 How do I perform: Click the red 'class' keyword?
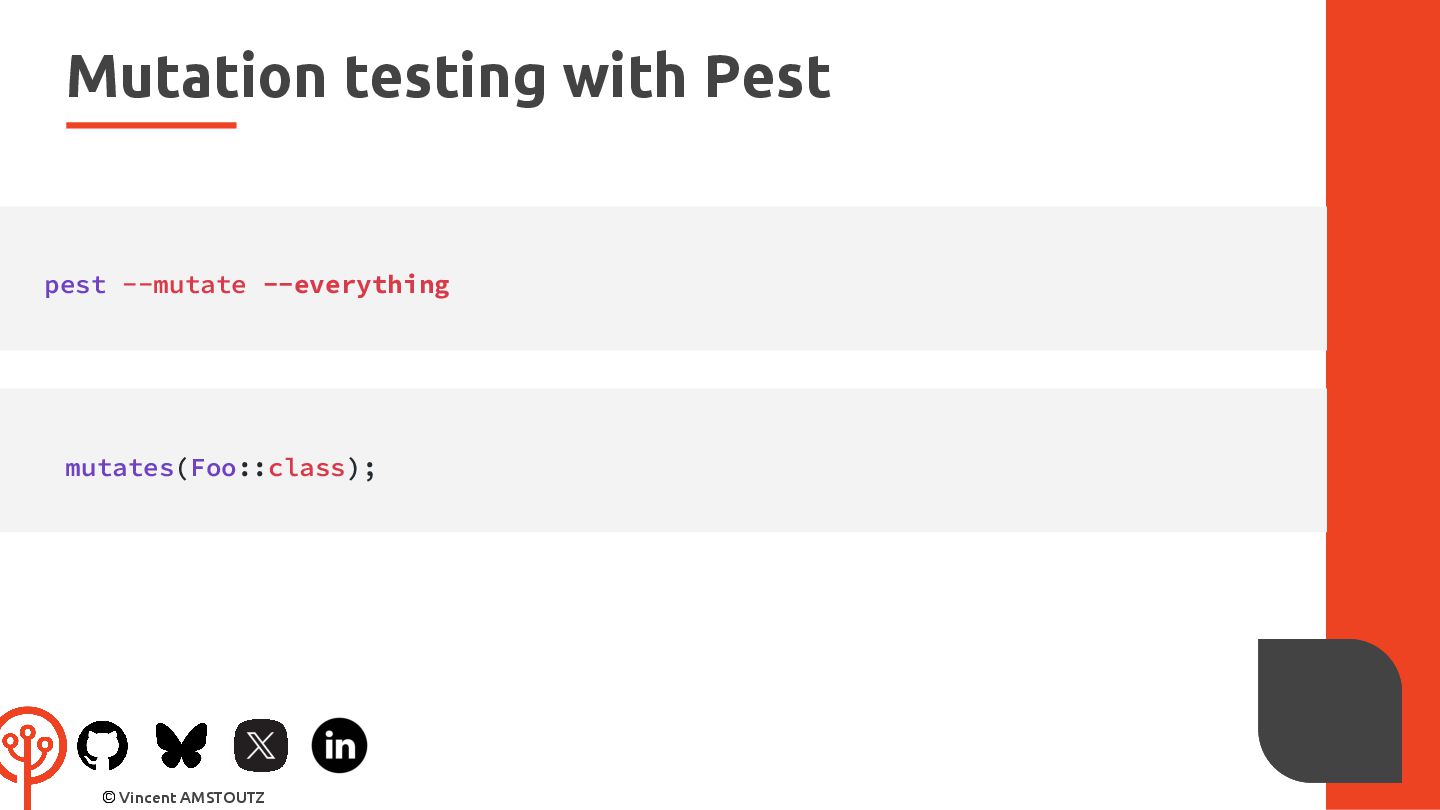coord(306,468)
